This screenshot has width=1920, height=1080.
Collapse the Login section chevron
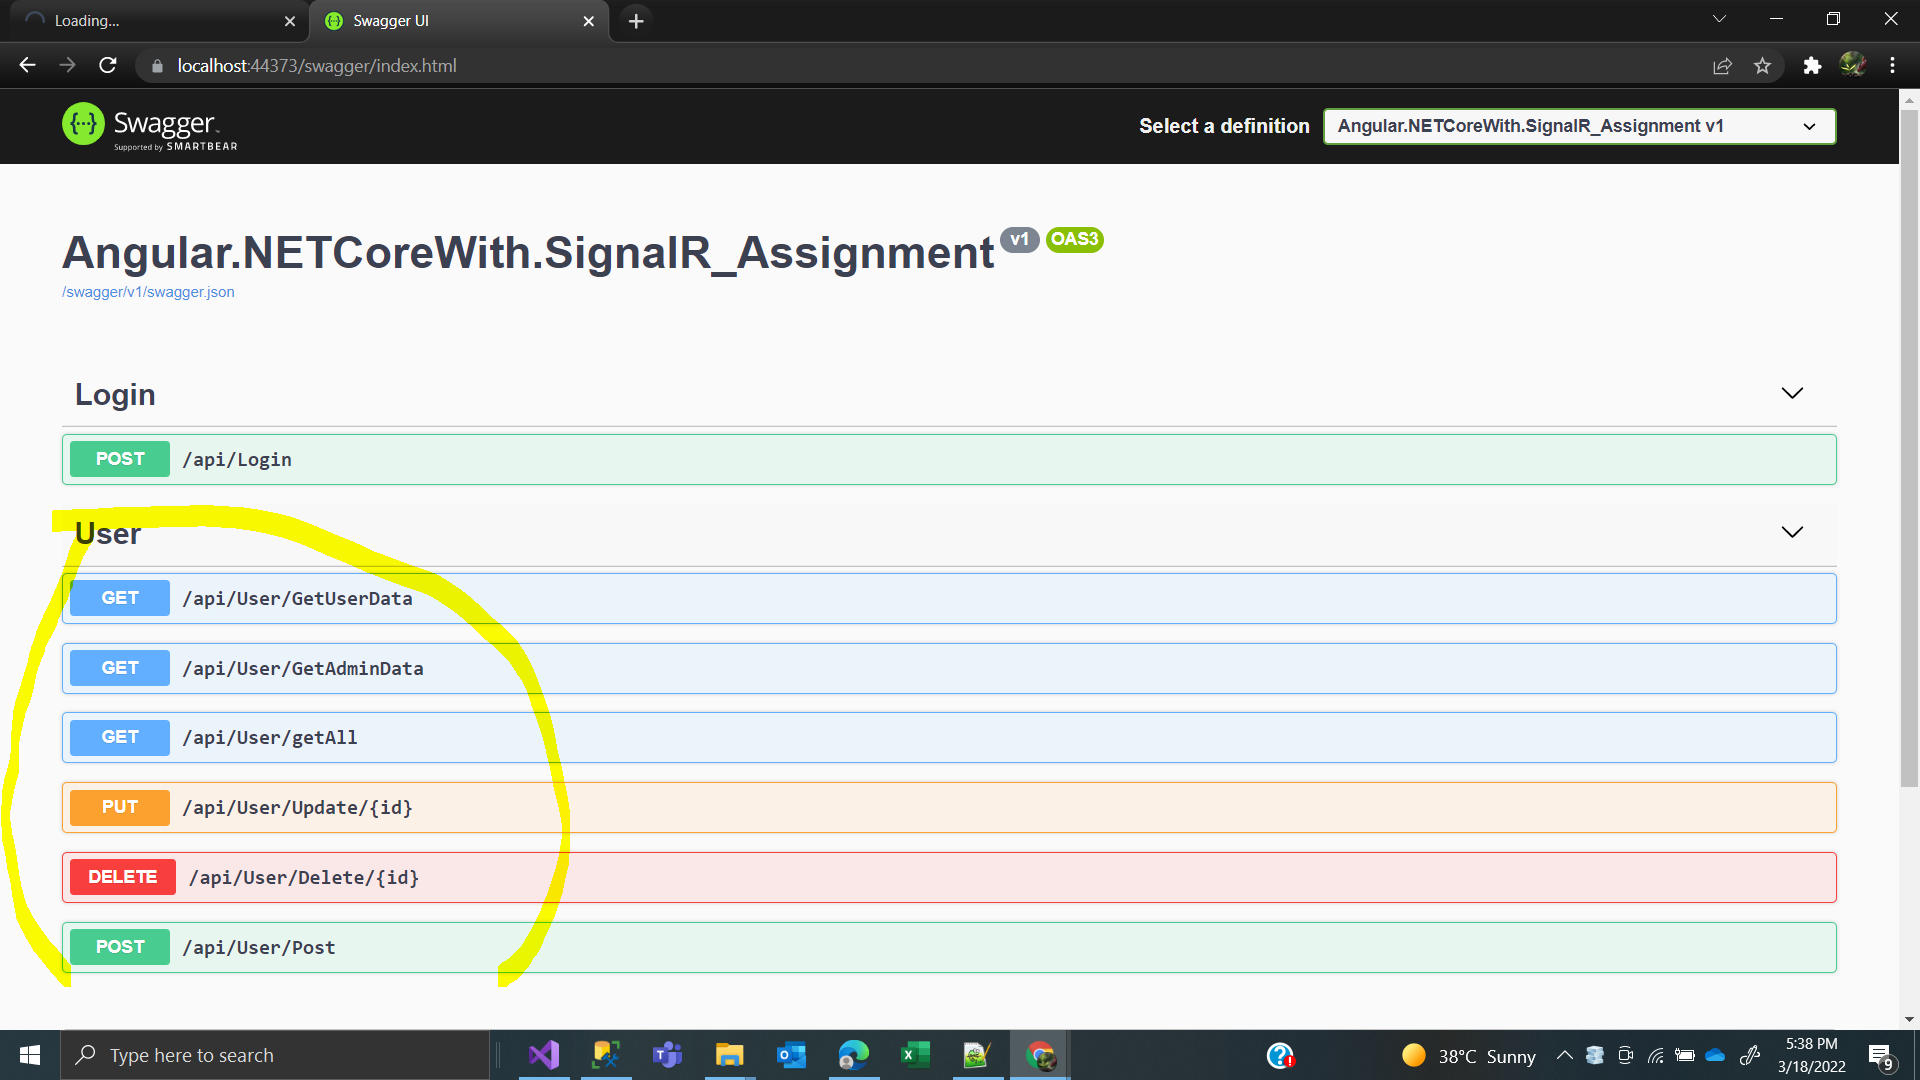(1792, 394)
